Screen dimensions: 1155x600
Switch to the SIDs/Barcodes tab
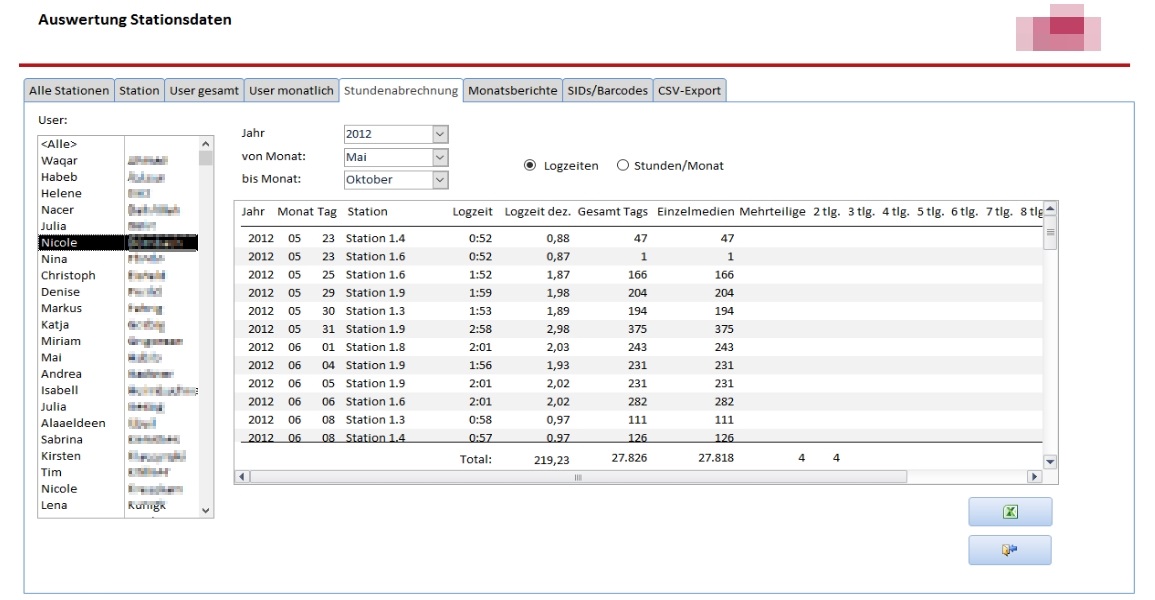pos(608,91)
